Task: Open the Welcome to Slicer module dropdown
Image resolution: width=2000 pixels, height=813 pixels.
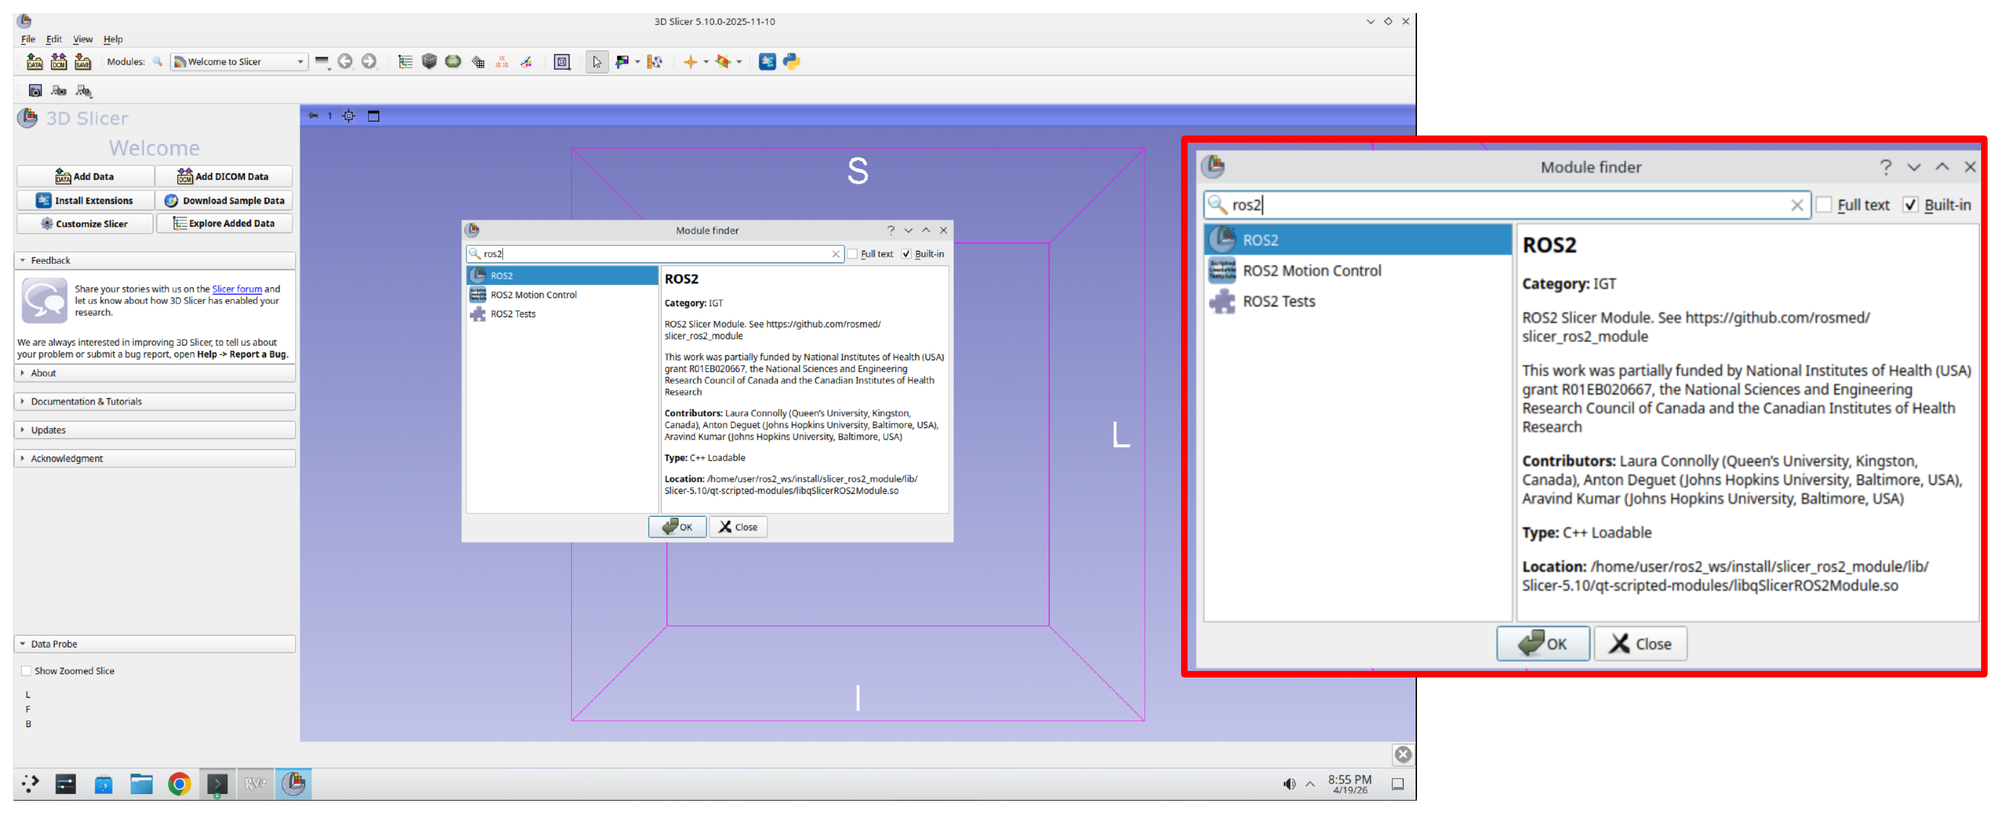Action: click(x=239, y=62)
